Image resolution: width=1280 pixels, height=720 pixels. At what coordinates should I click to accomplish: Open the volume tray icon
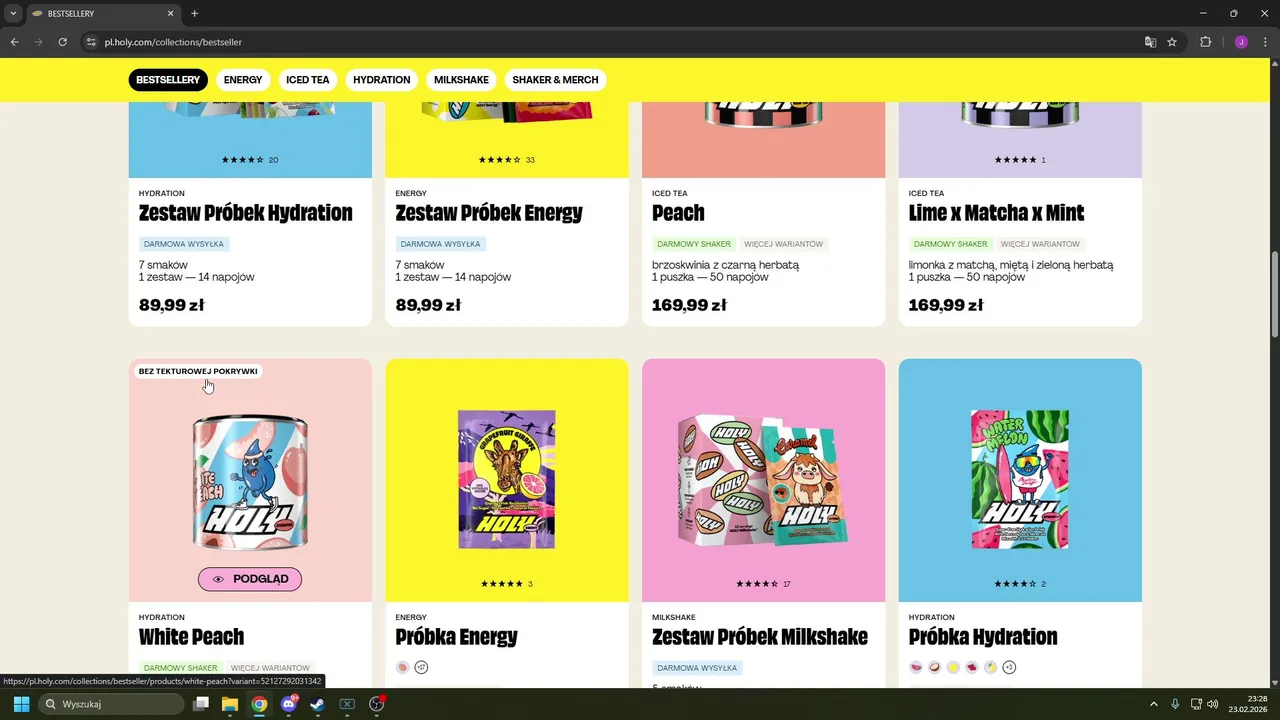click(1213, 704)
